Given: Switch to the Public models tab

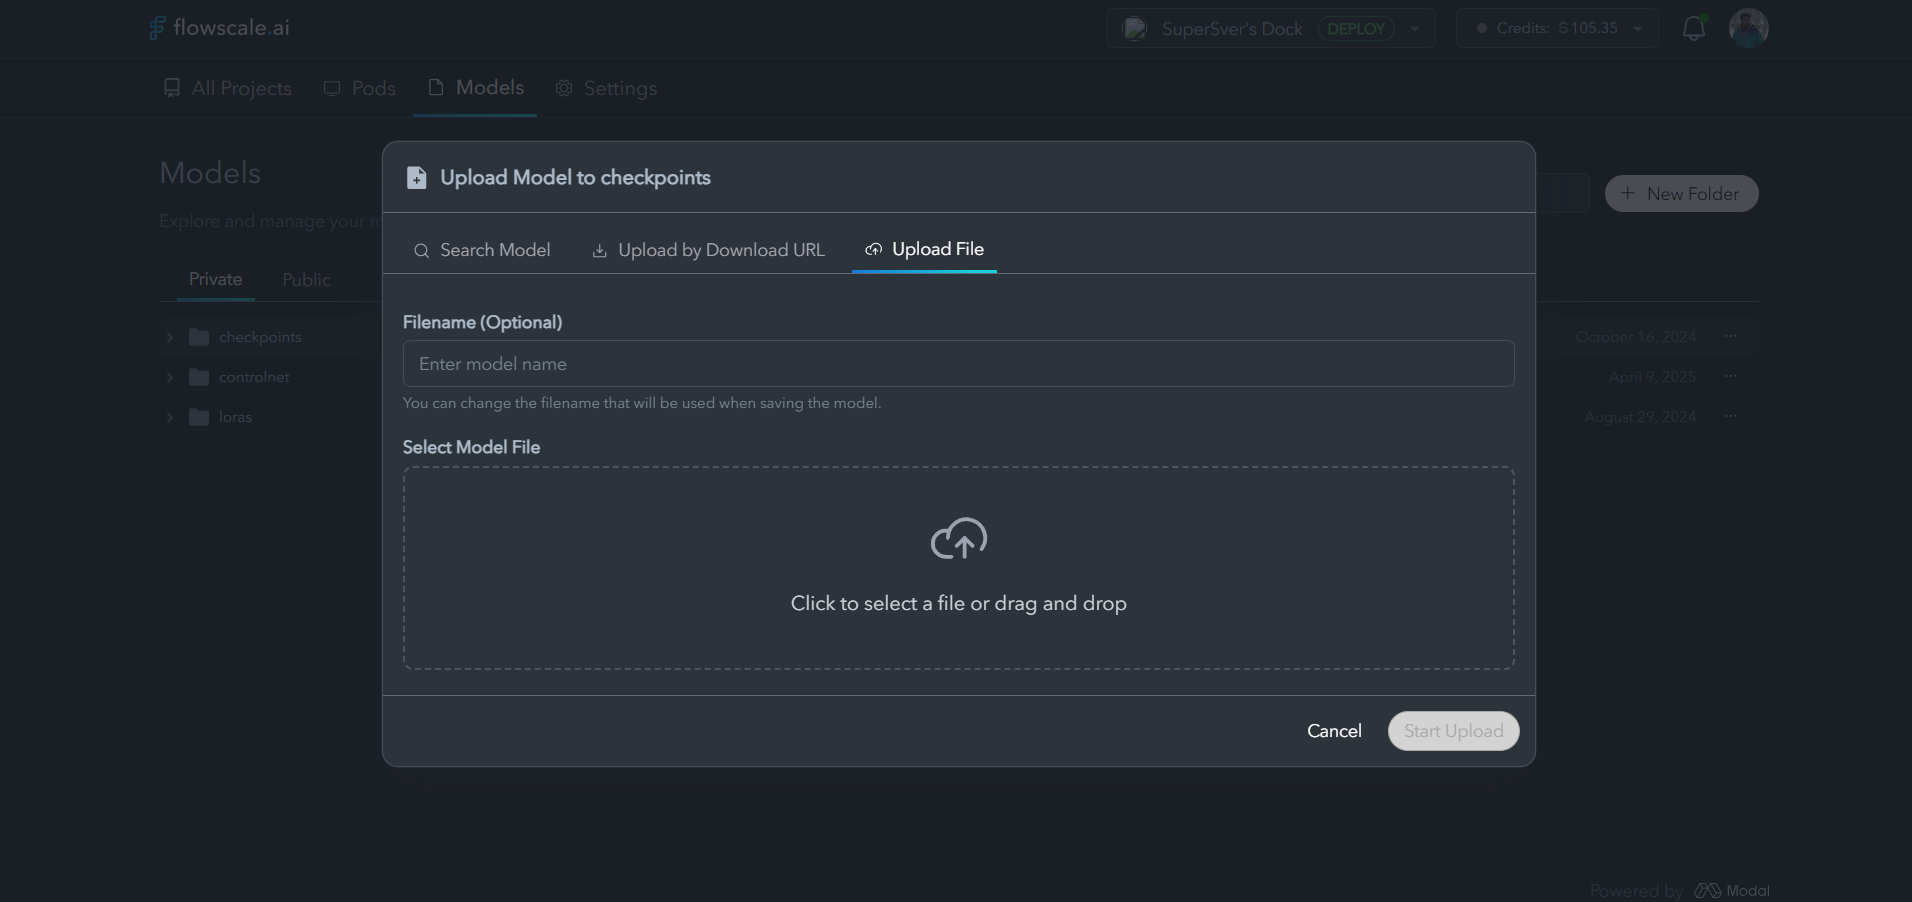Looking at the screenshot, I should (x=306, y=280).
